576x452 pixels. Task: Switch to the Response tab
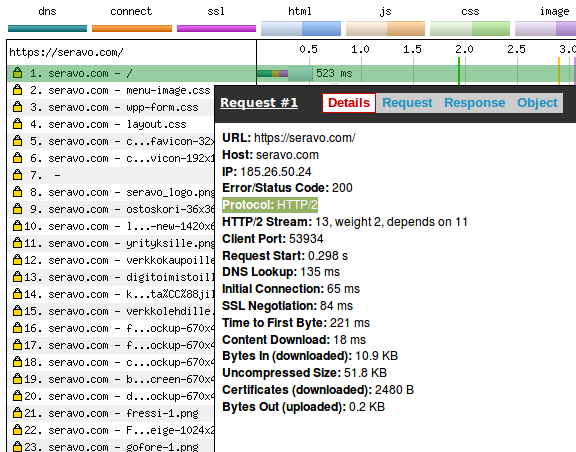[x=475, y=103]
